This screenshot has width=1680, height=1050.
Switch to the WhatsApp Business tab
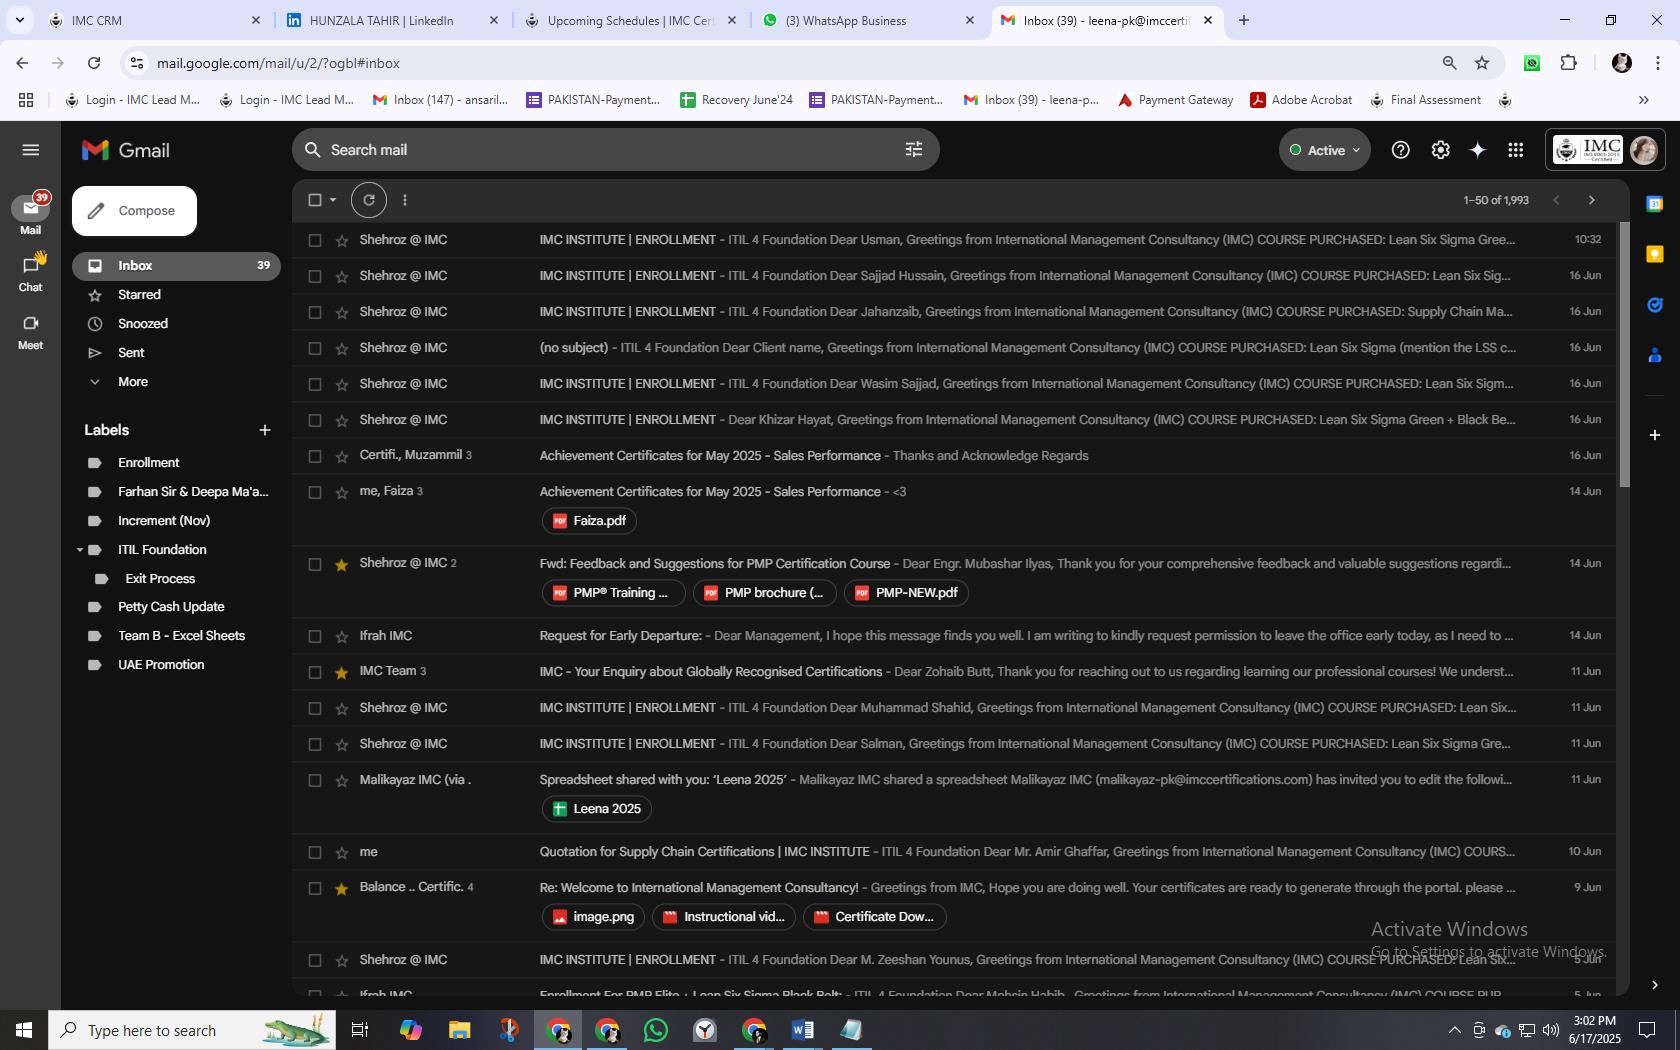(x=868, y=20)
